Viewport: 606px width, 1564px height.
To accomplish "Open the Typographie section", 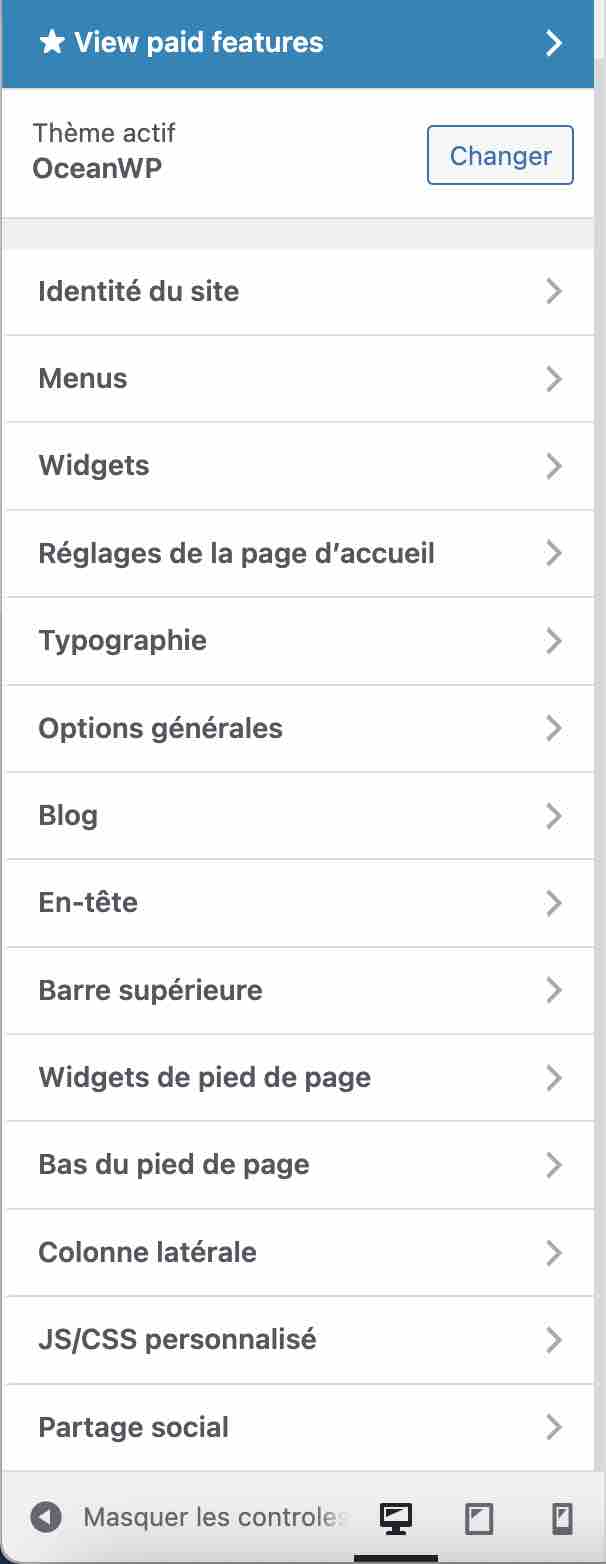I will tap(298, 640).
